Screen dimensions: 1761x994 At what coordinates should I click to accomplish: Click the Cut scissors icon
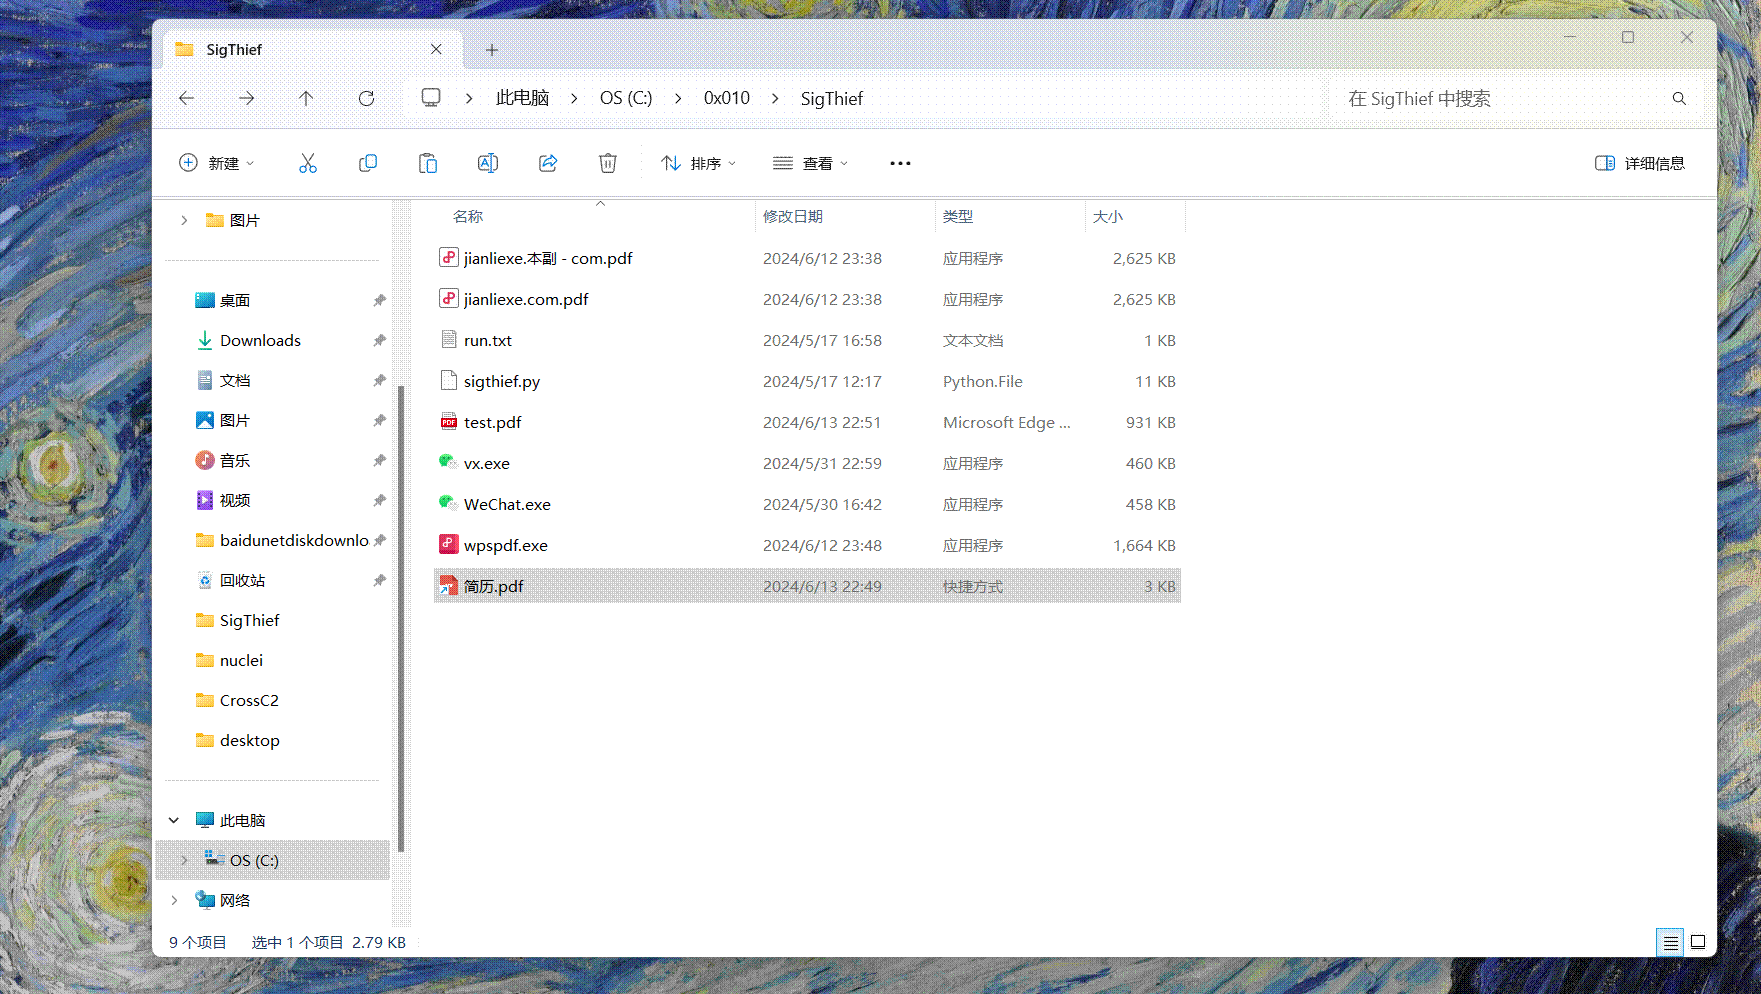pos(308,163)
